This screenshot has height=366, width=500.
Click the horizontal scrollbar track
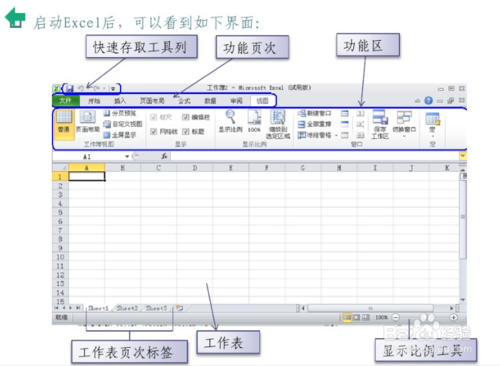click(370, 308)
